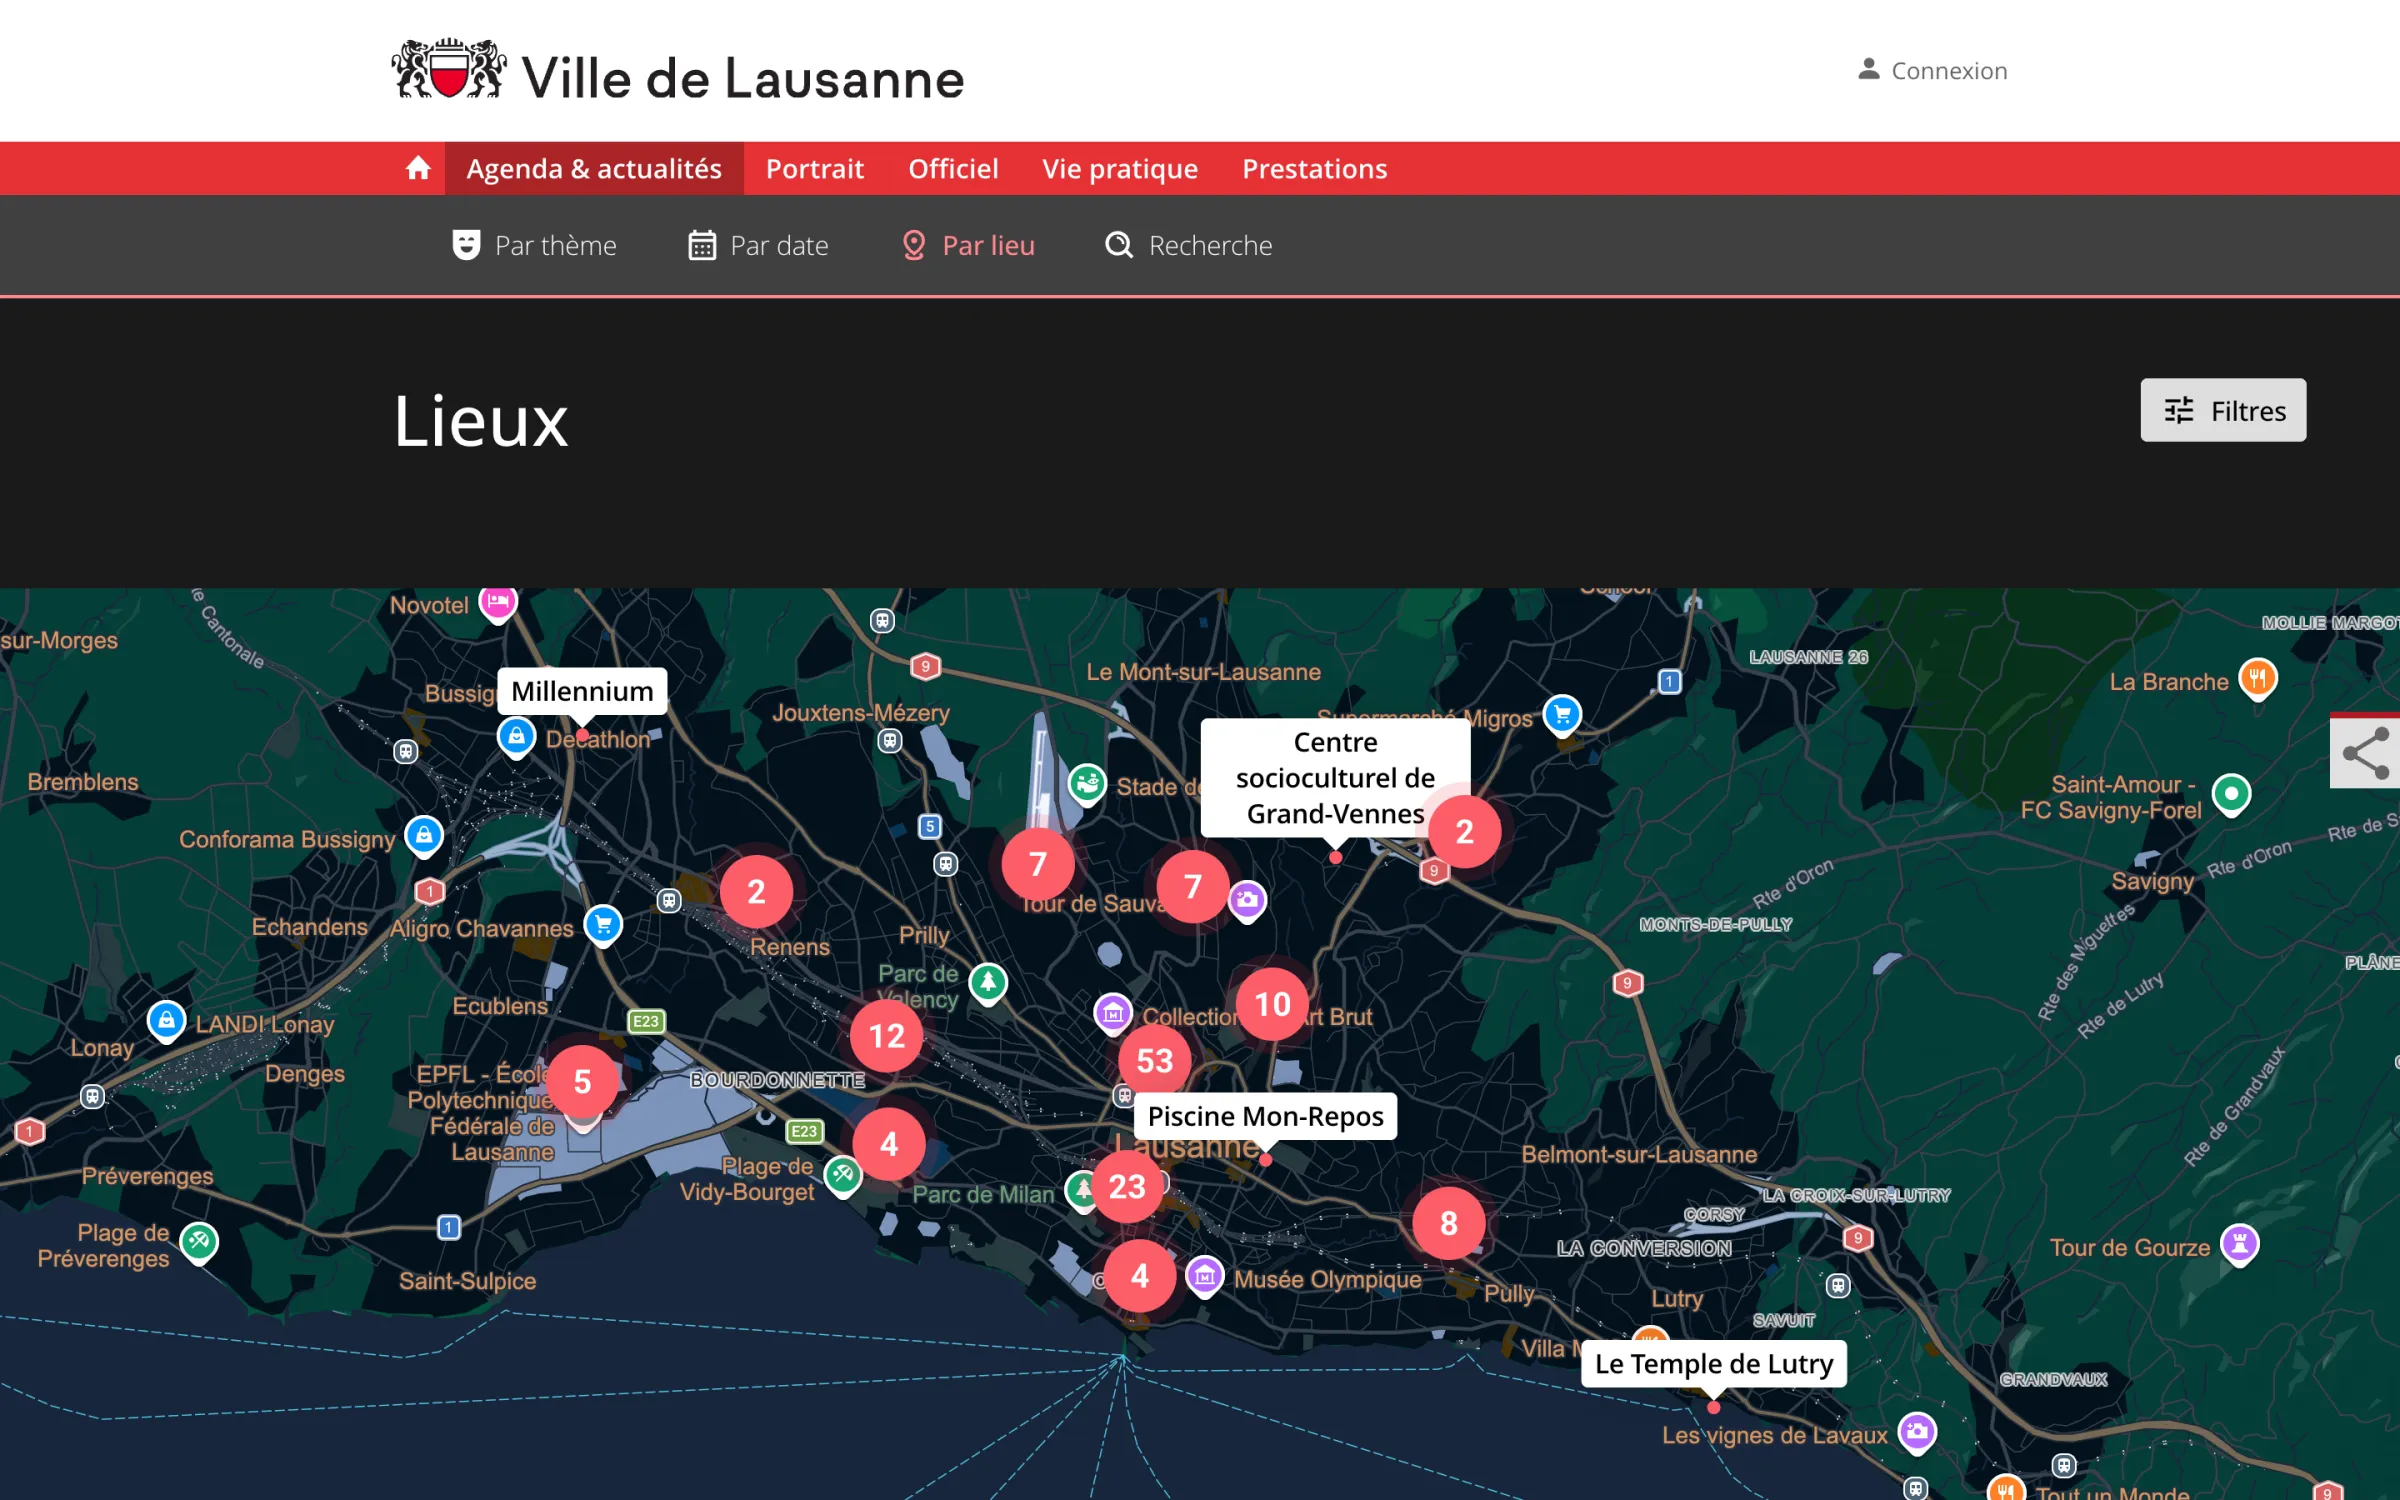Open the Portrait menu item
Screen dimensions: 2400x1500
(814, 168)
